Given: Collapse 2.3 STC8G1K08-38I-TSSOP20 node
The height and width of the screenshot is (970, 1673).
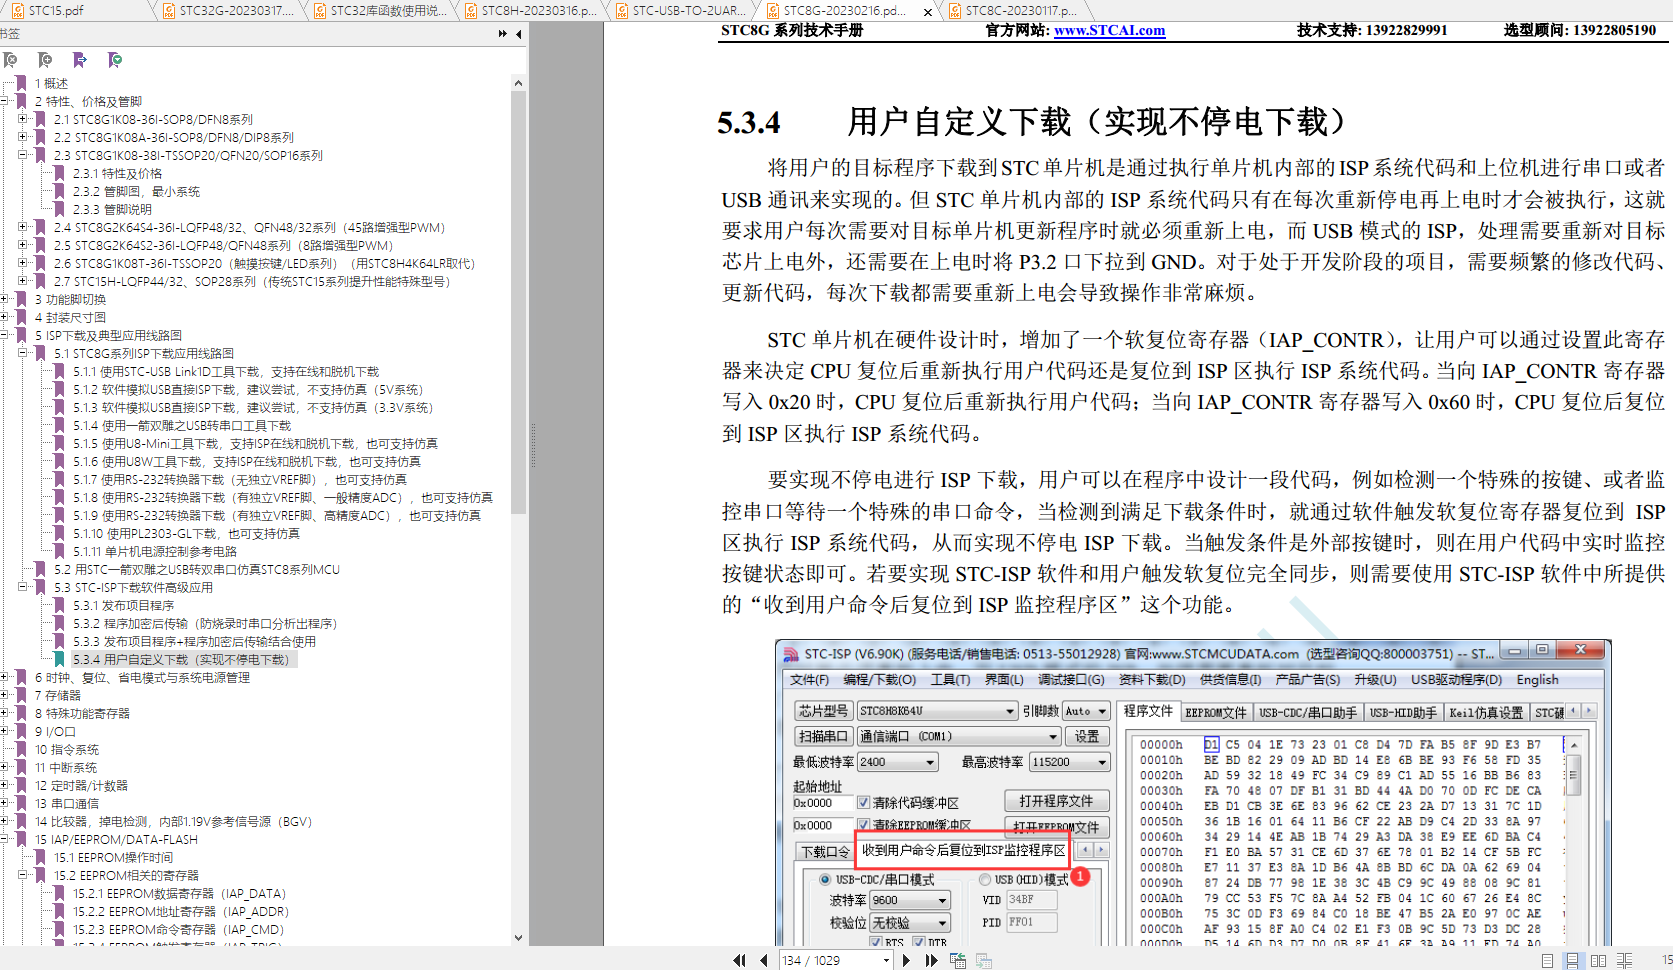Looking at the screenshot, I should coord(23,155).
